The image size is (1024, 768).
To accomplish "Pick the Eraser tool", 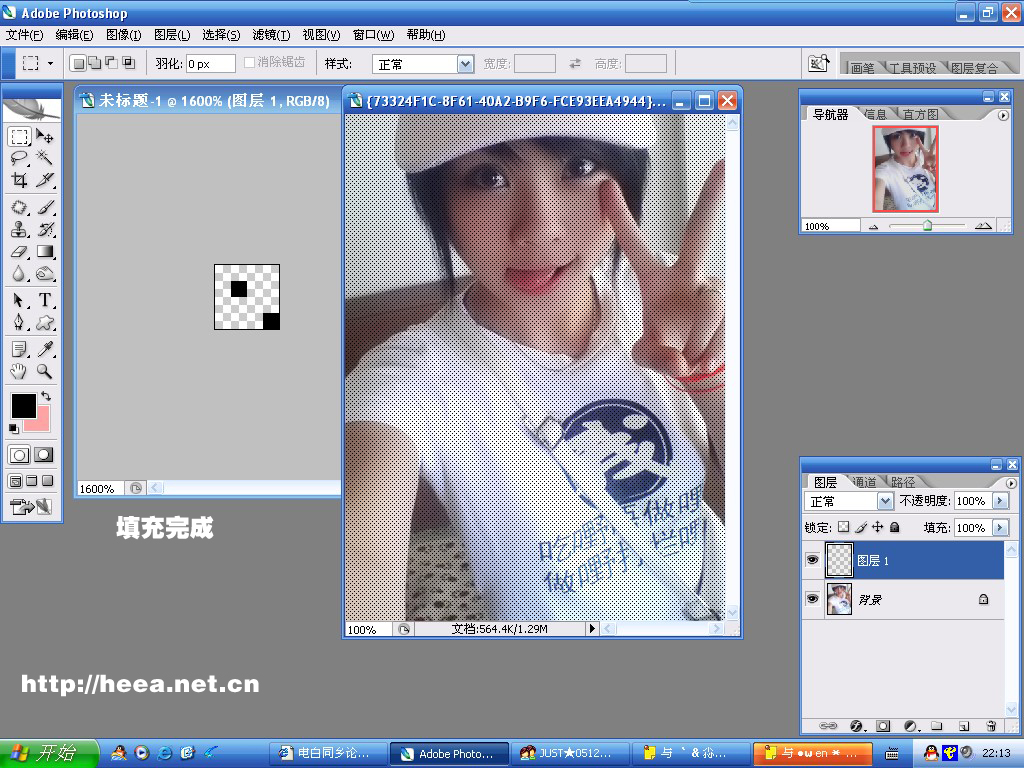I will 19,252.
